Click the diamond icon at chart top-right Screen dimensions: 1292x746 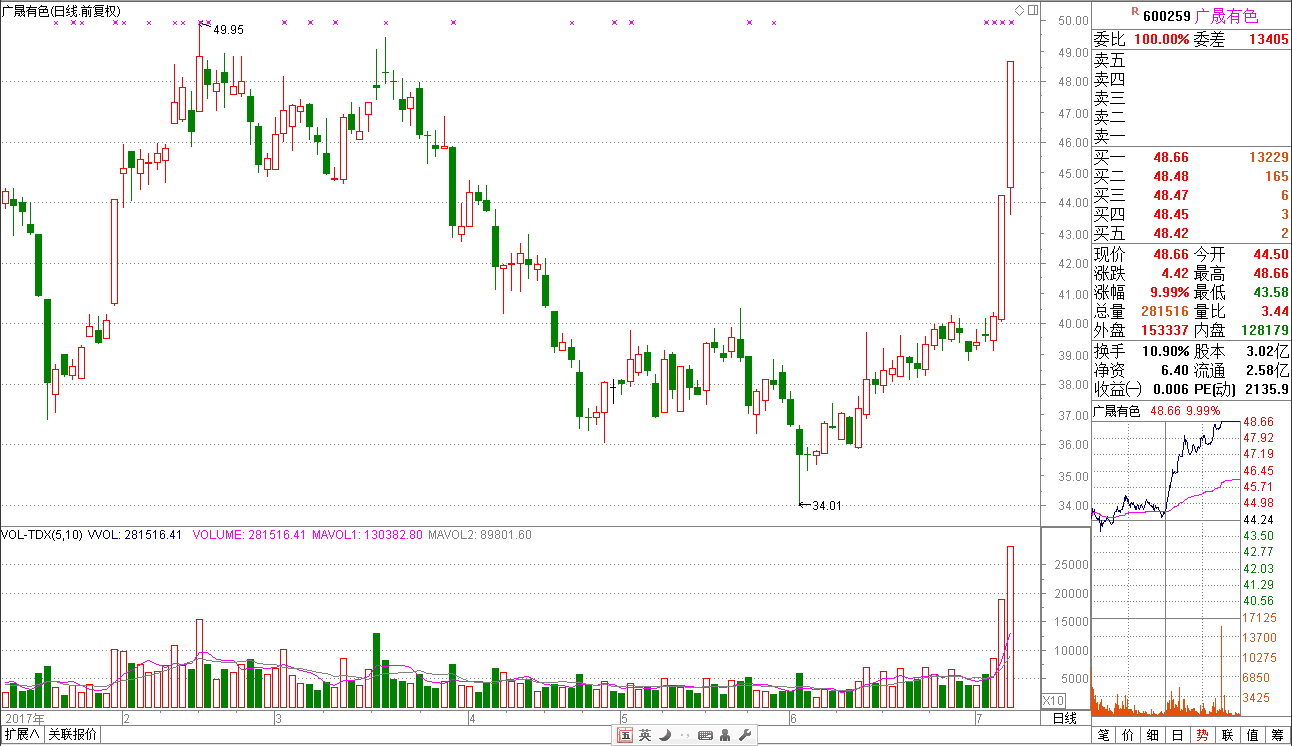pos(1019,11)
